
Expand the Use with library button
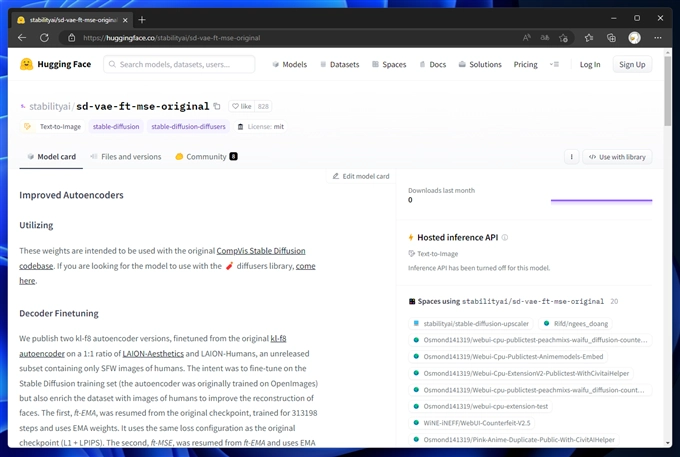click(617, 157)
